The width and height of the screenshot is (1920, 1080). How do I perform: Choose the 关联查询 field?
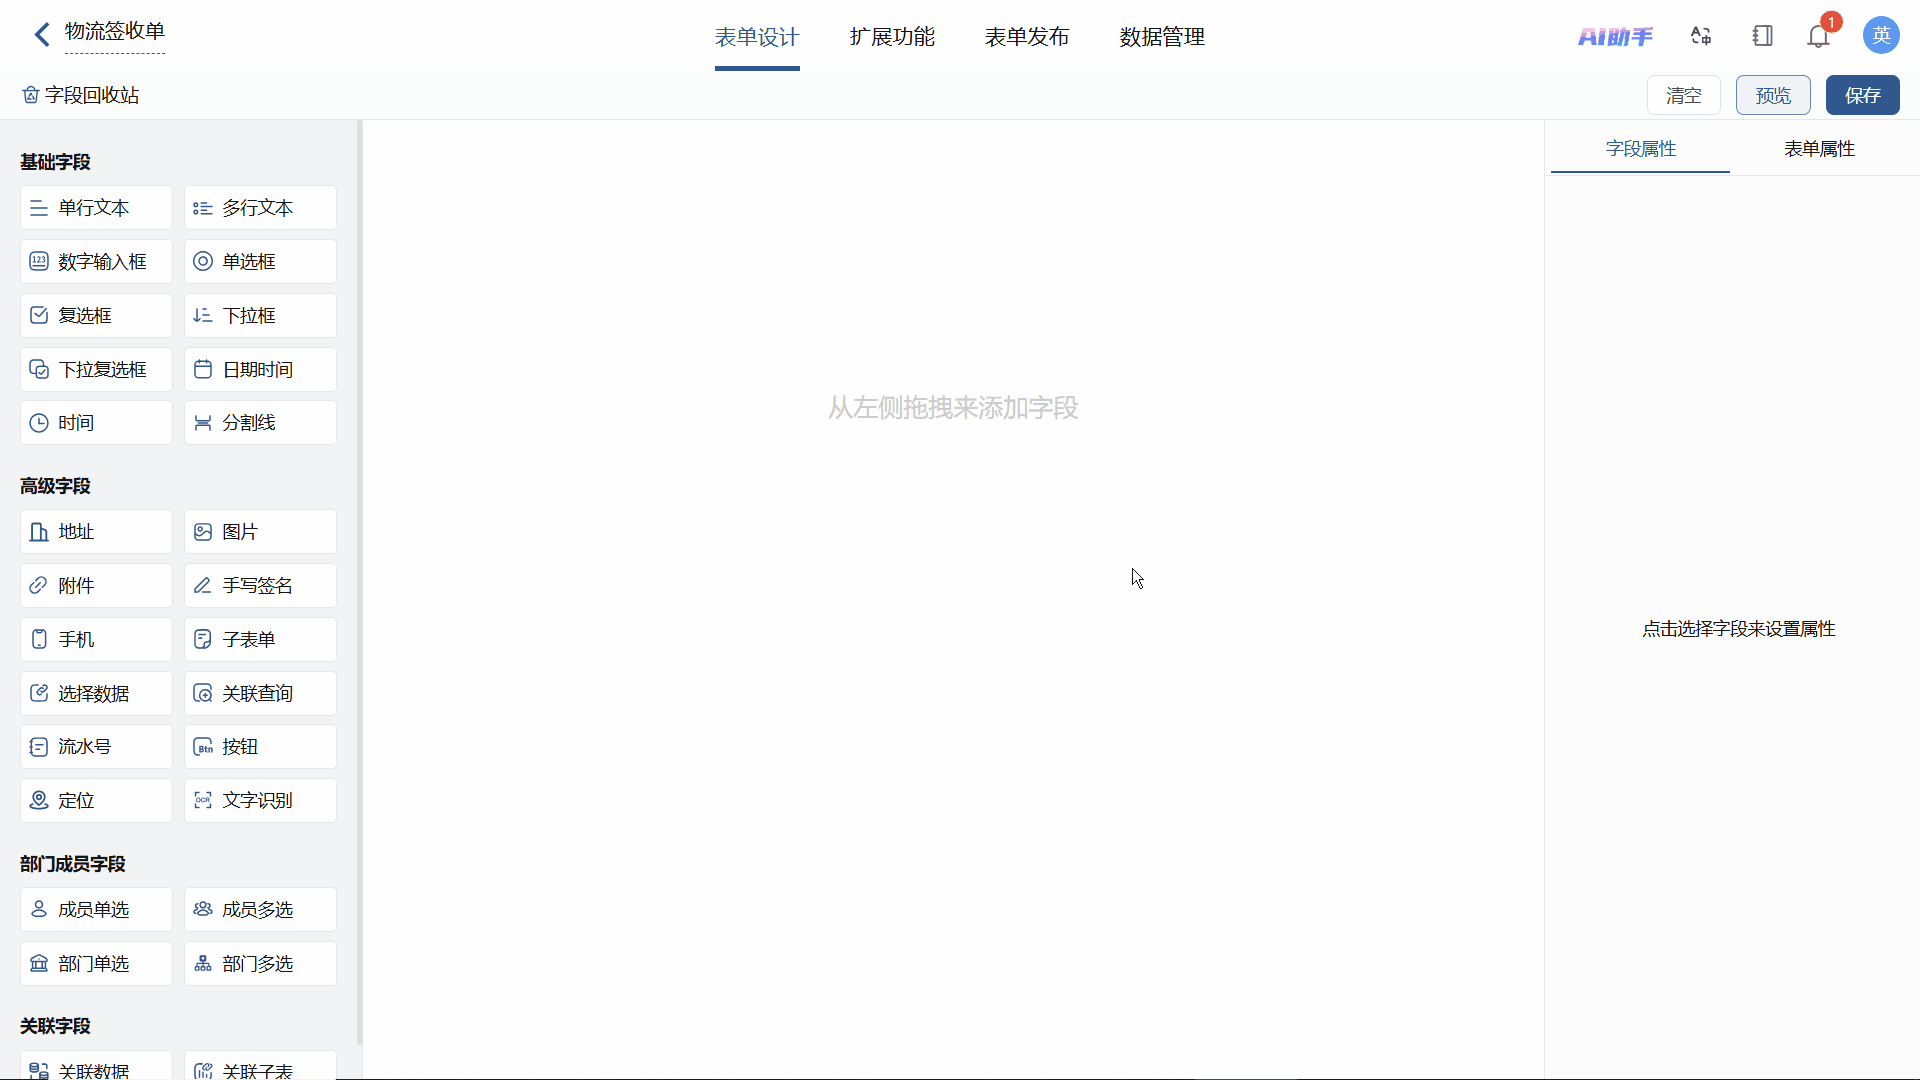tap(260, 694)
